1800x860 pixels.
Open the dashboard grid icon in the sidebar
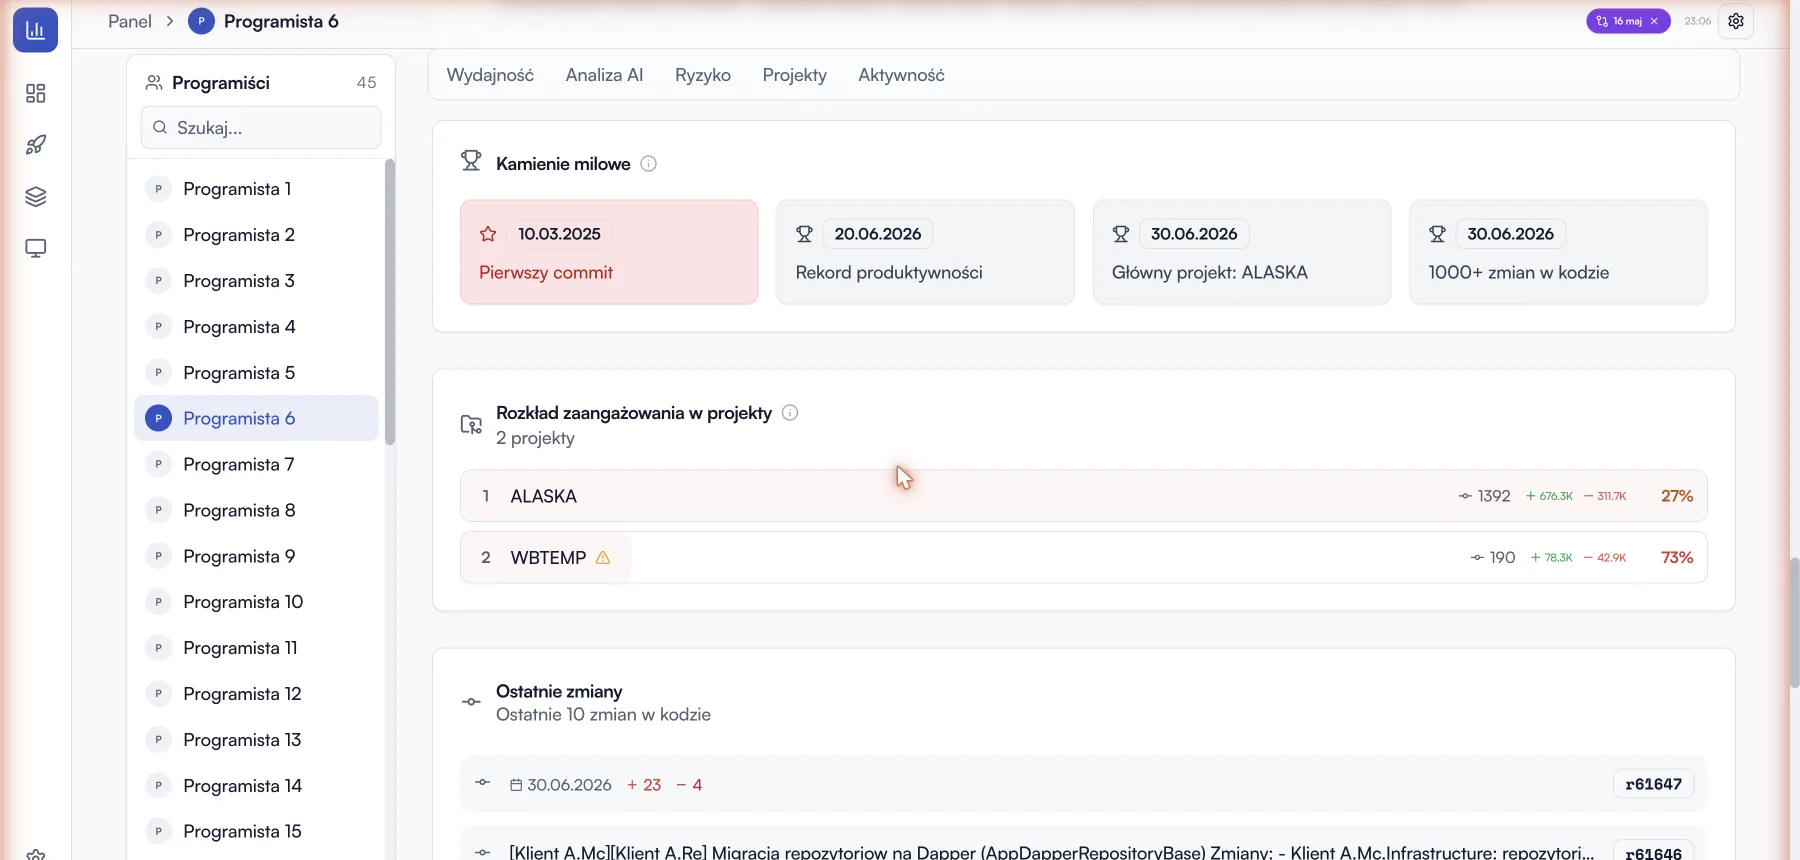pos(36,93)
